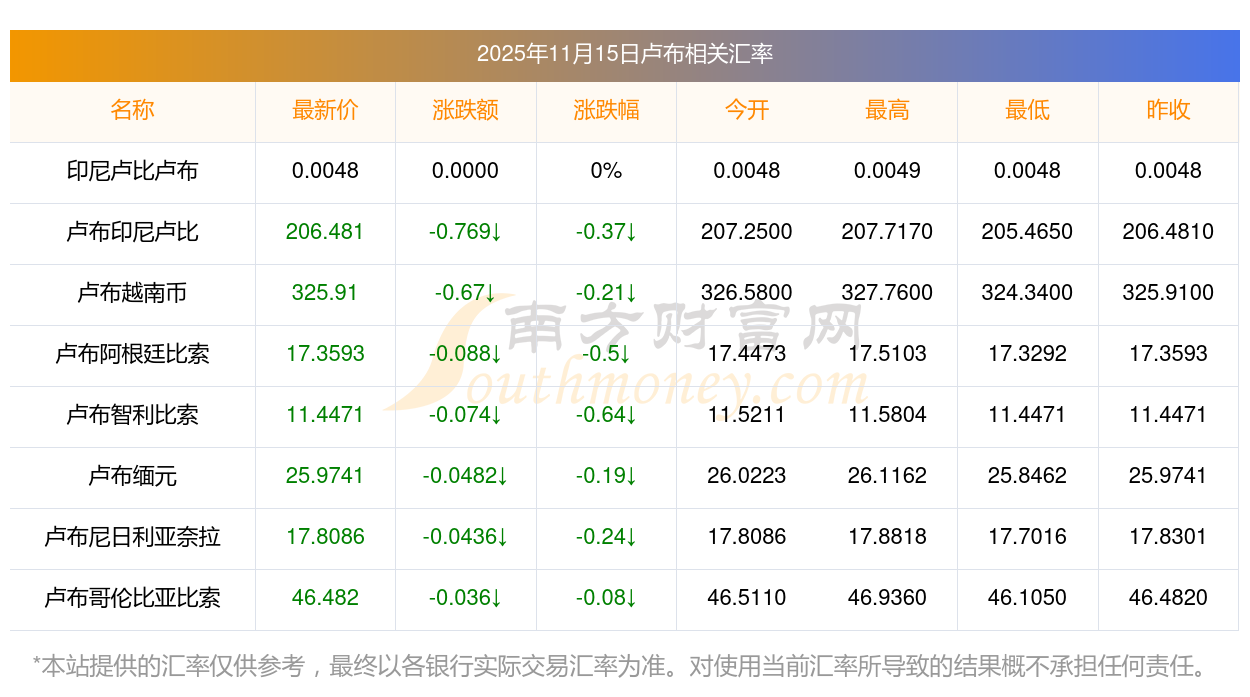This screenshot has width=1250, height=697.
Task: Click change percent -0.21↓
Action: pos(606,293)
